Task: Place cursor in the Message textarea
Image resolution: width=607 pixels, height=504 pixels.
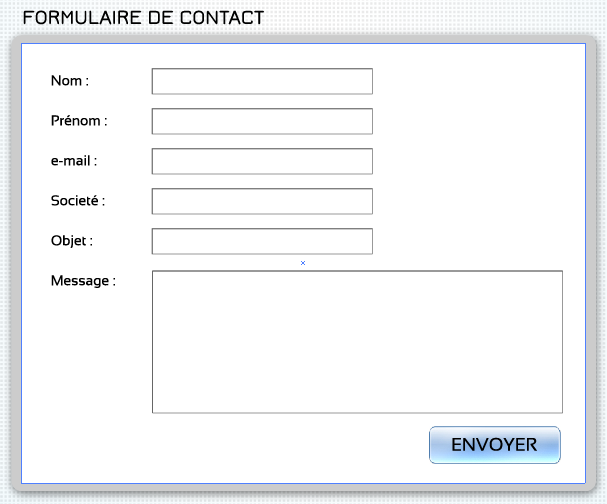Action: pos(357,342)
